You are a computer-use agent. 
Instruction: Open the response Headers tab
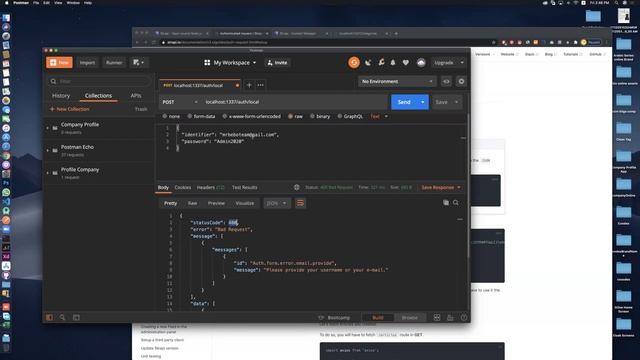tap(211, 187)
